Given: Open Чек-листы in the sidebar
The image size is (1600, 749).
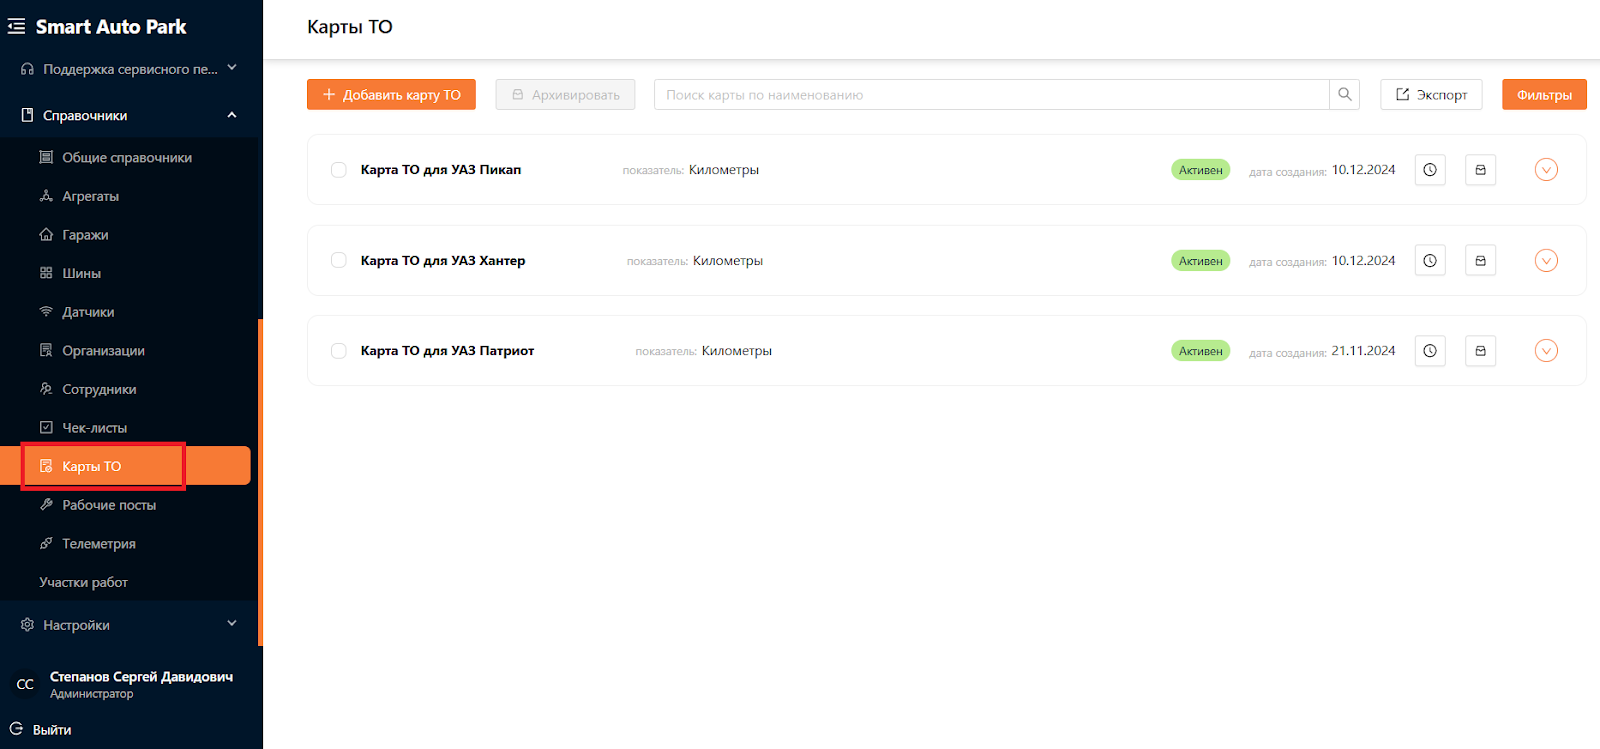Looking at the screenshot, I should point(94,428).
